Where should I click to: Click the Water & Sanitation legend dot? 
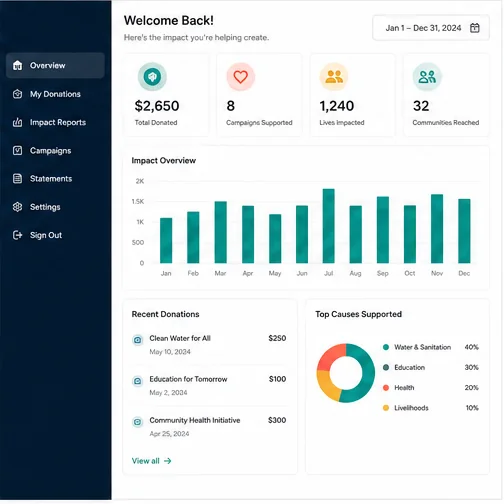point(386,347)
